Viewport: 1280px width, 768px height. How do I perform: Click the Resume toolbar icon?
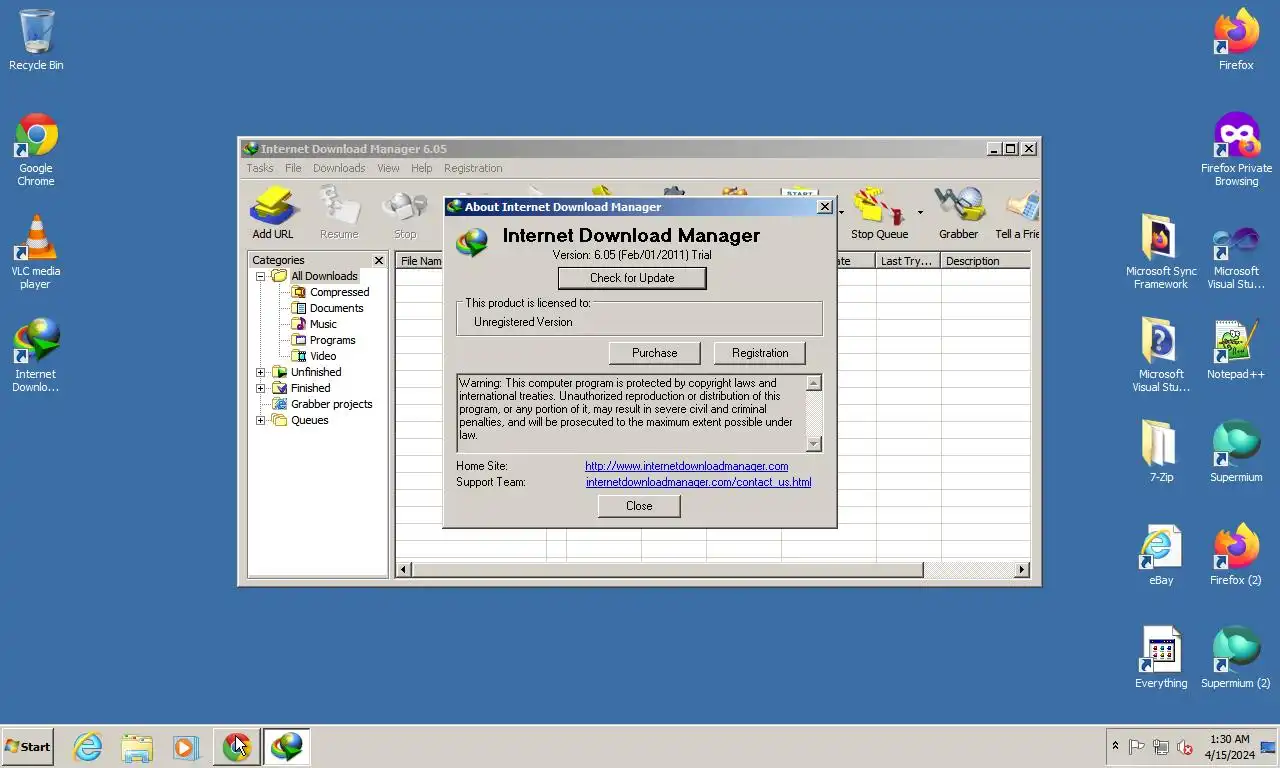point(339,214)
